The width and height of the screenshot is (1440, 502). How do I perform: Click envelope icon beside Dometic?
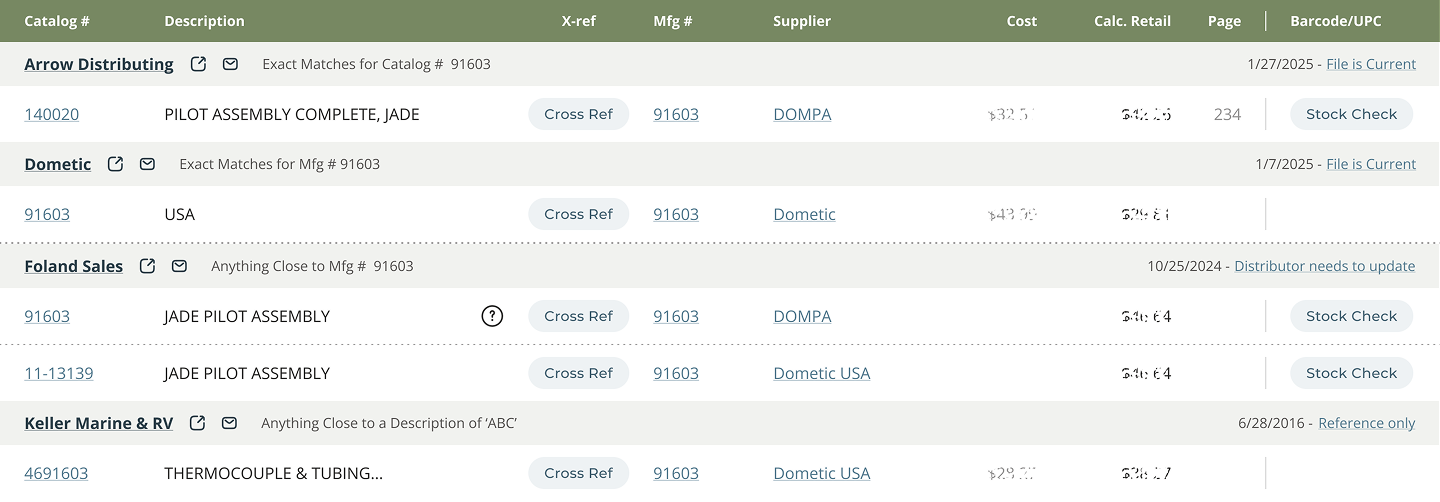(147, 164)
